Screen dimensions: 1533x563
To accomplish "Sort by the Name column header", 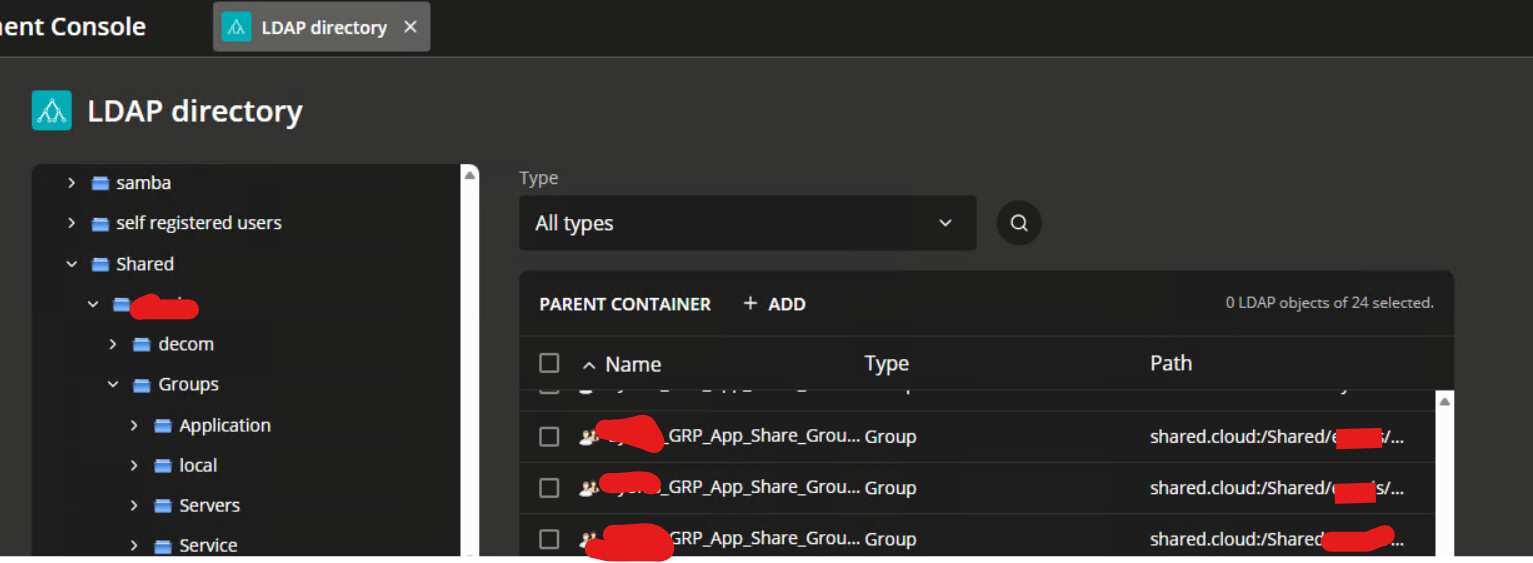I will pos(632,364).
